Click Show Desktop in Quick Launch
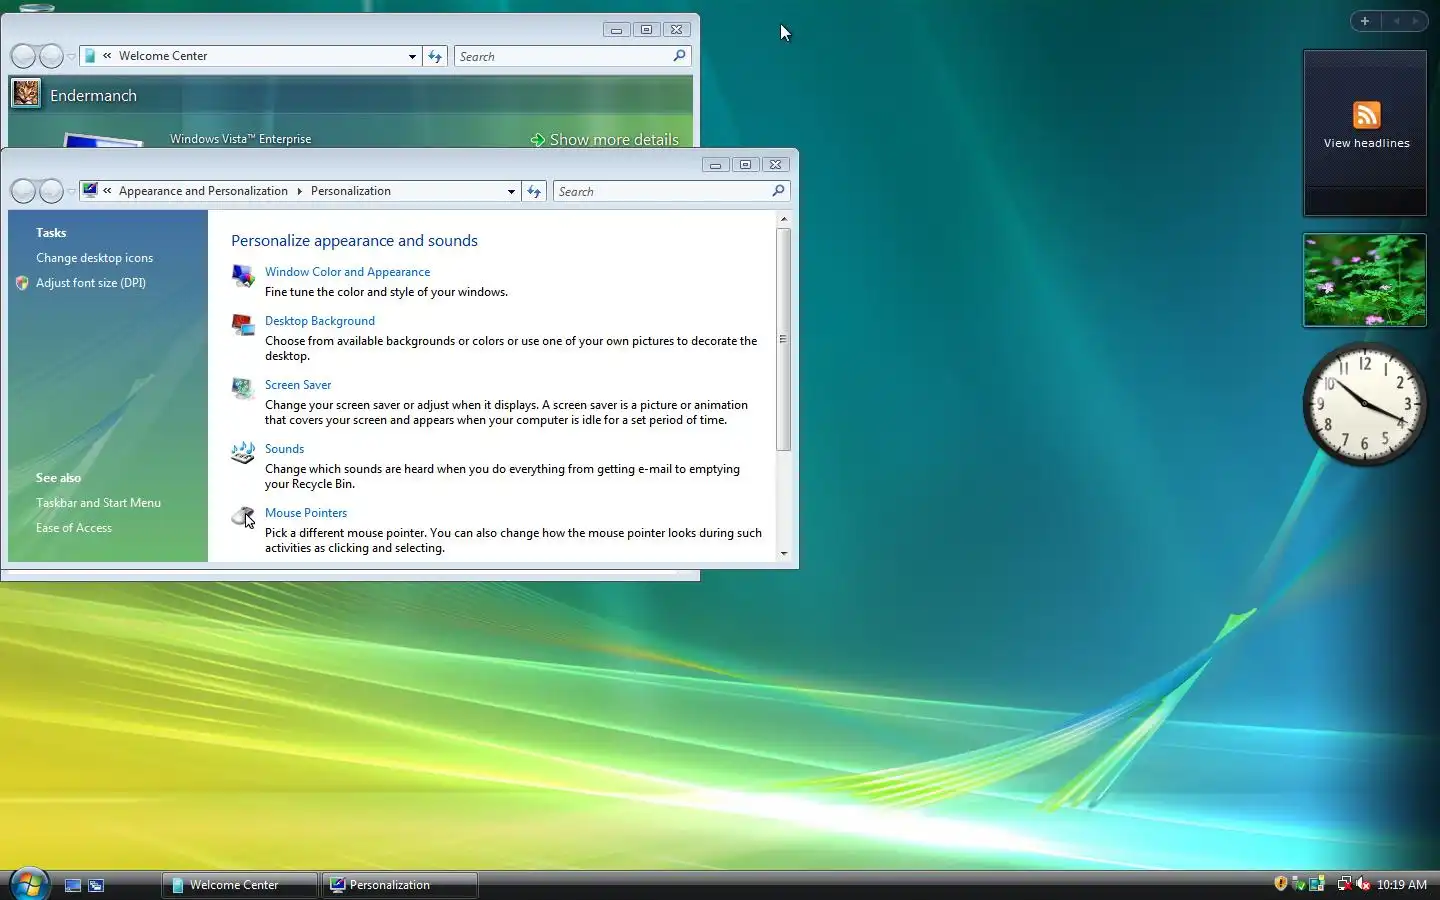The image size is (1440, 900). click(x=73, y=885)
